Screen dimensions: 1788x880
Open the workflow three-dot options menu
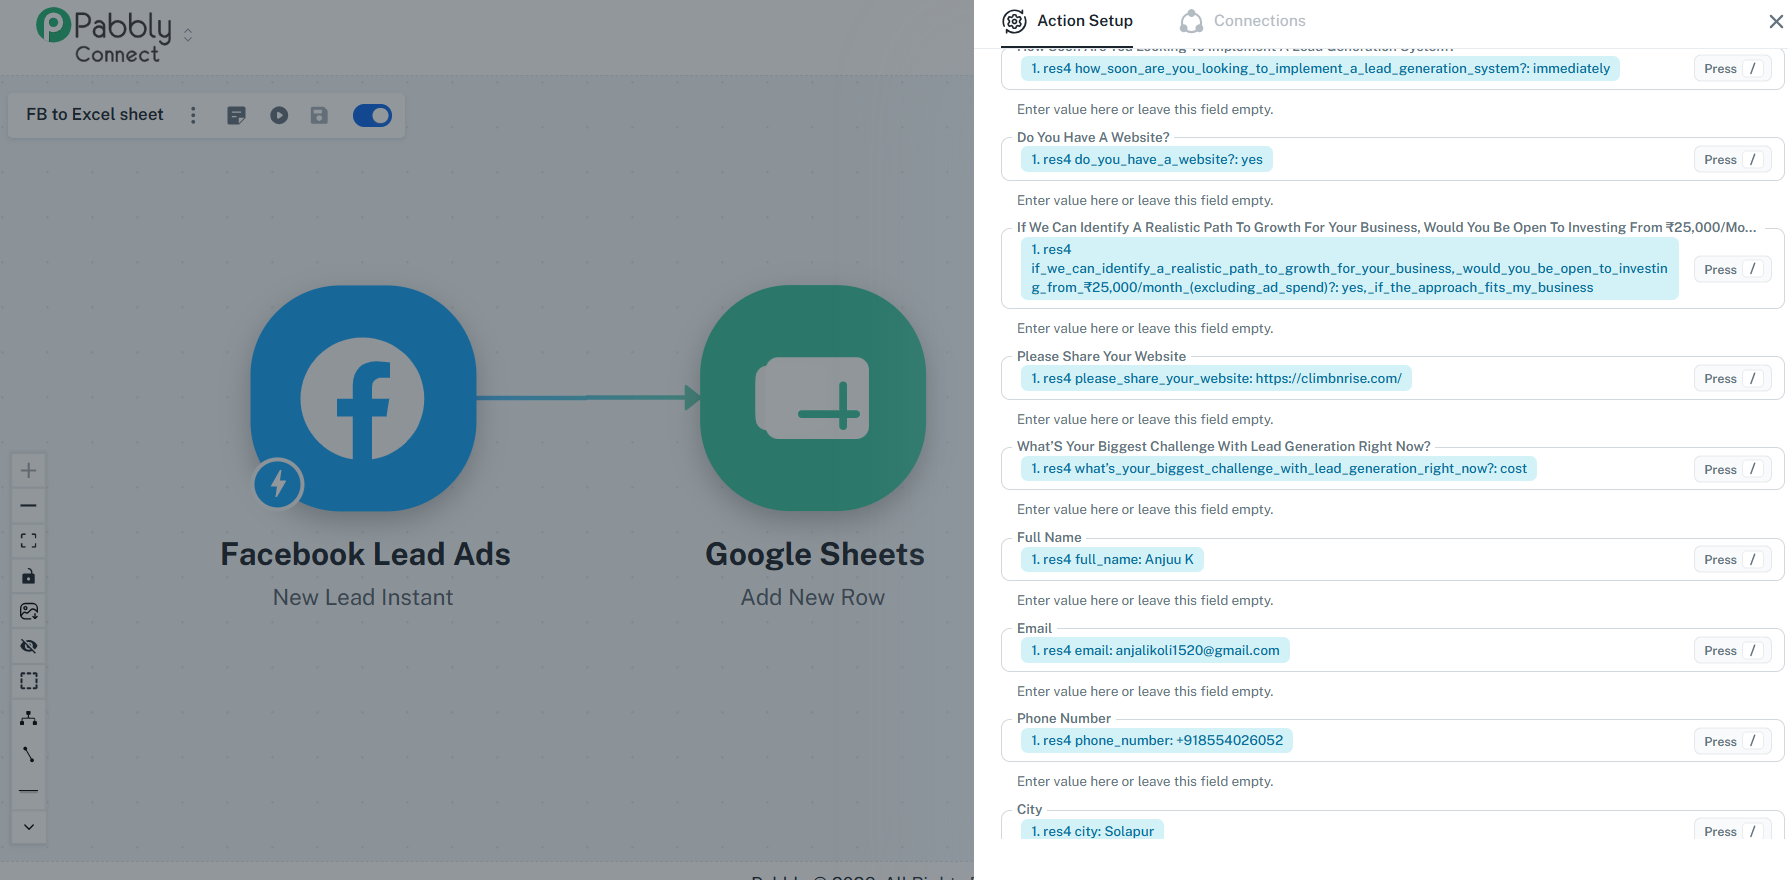pos(193,115)
